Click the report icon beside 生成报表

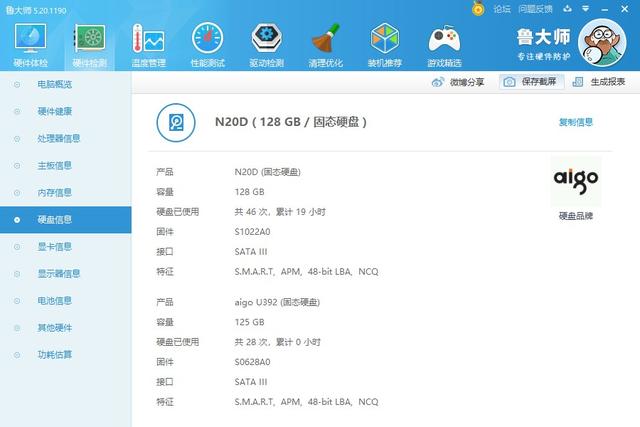(578, 82)
